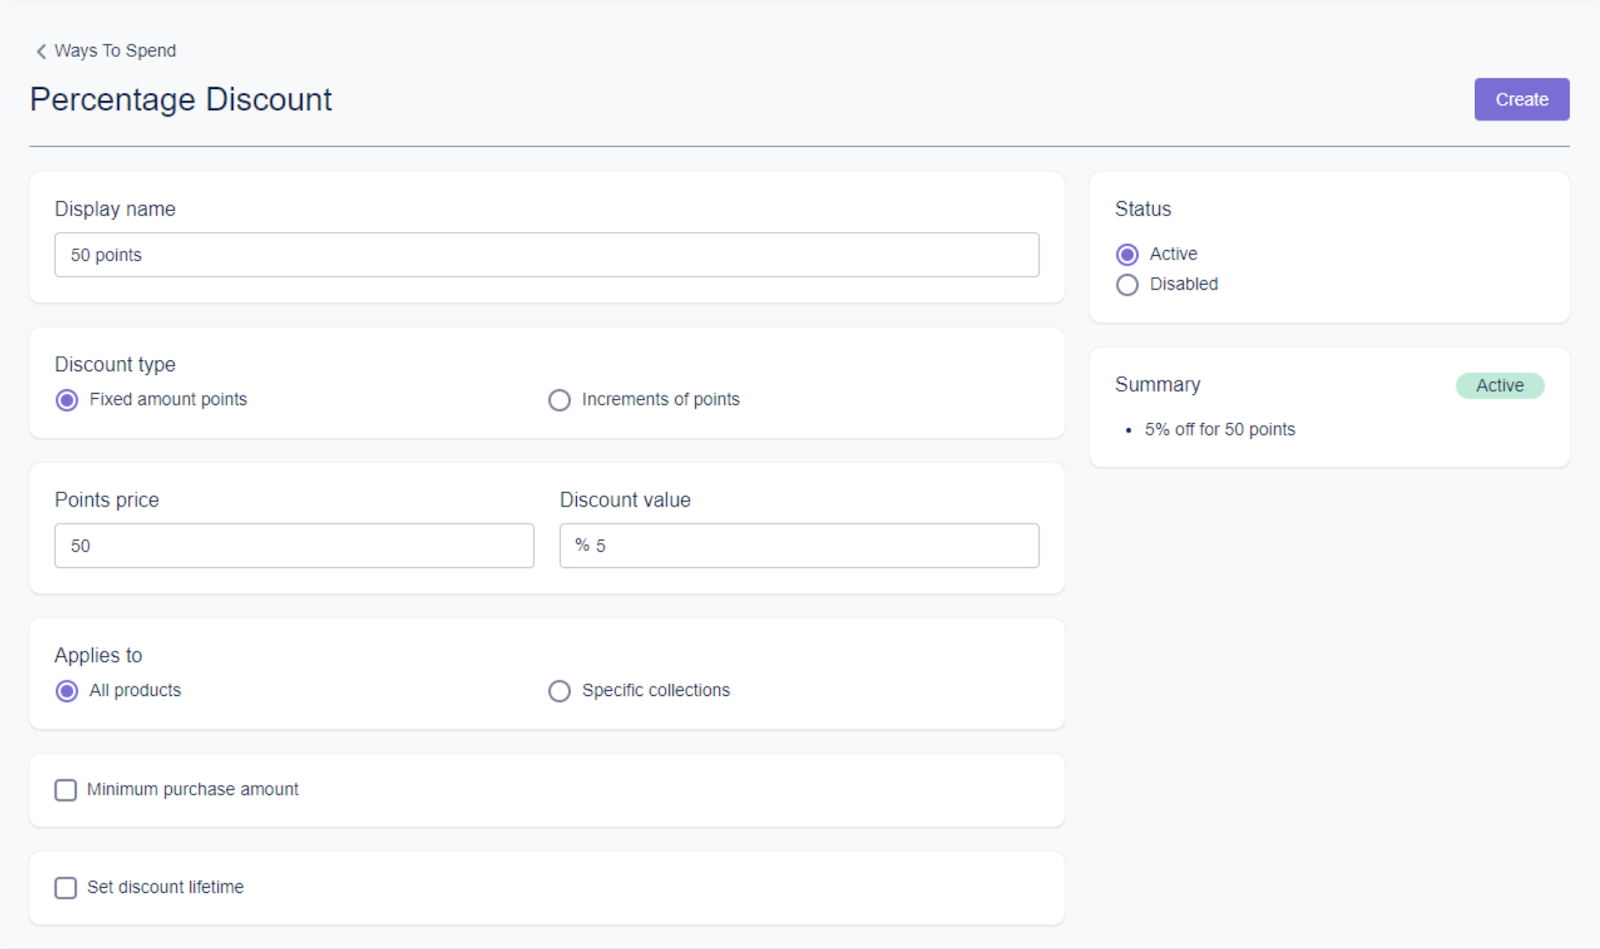Switch to Increments of points option
This screenshot has width=1600, height=949.
pos(560,400)
